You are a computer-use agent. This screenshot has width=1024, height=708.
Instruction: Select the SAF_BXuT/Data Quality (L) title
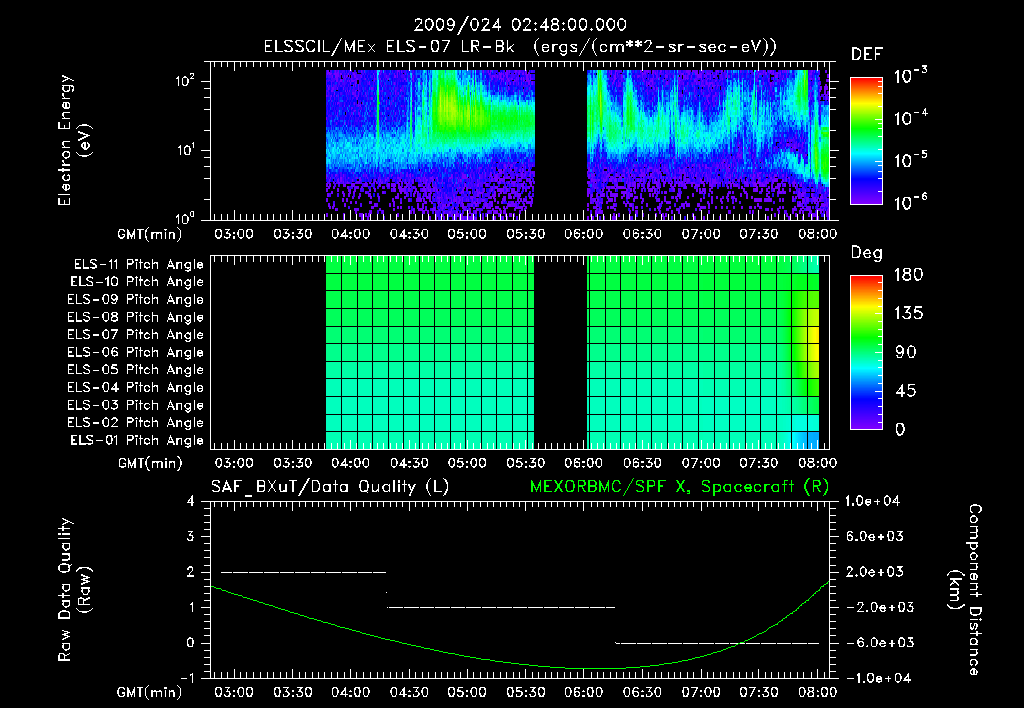point(330,487)
